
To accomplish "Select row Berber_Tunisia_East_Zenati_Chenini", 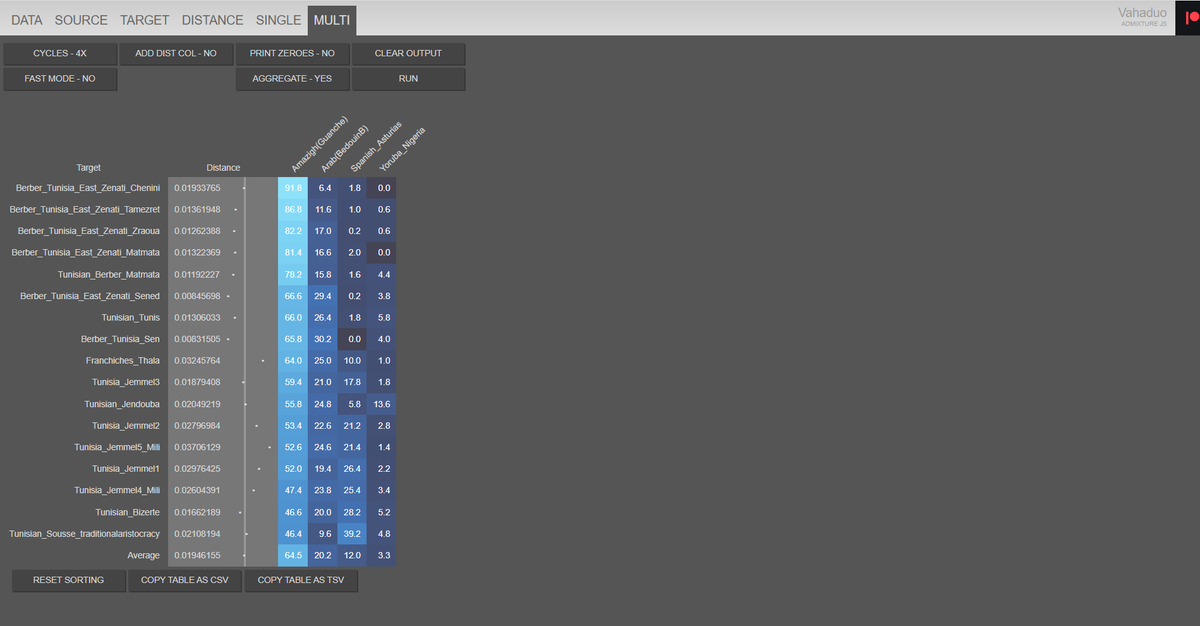I will pyautogui.click(x=88, y=188).
